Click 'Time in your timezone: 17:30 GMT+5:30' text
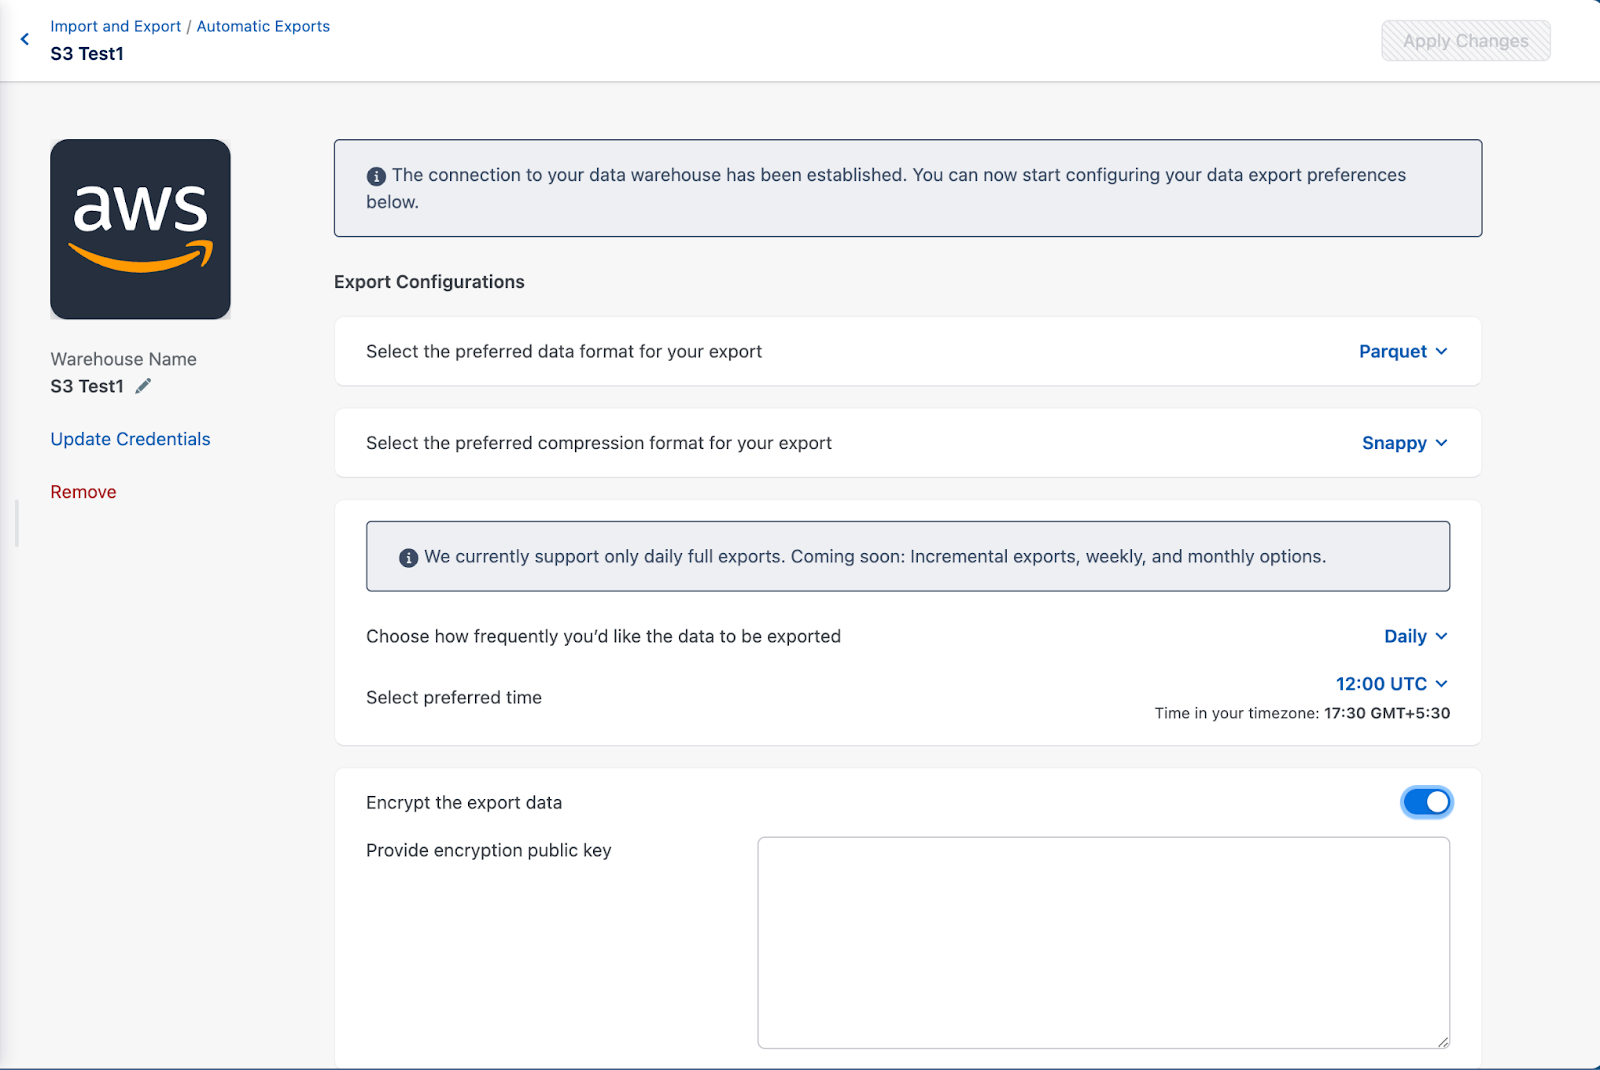The image size is (1600, 1070). 1302,713
